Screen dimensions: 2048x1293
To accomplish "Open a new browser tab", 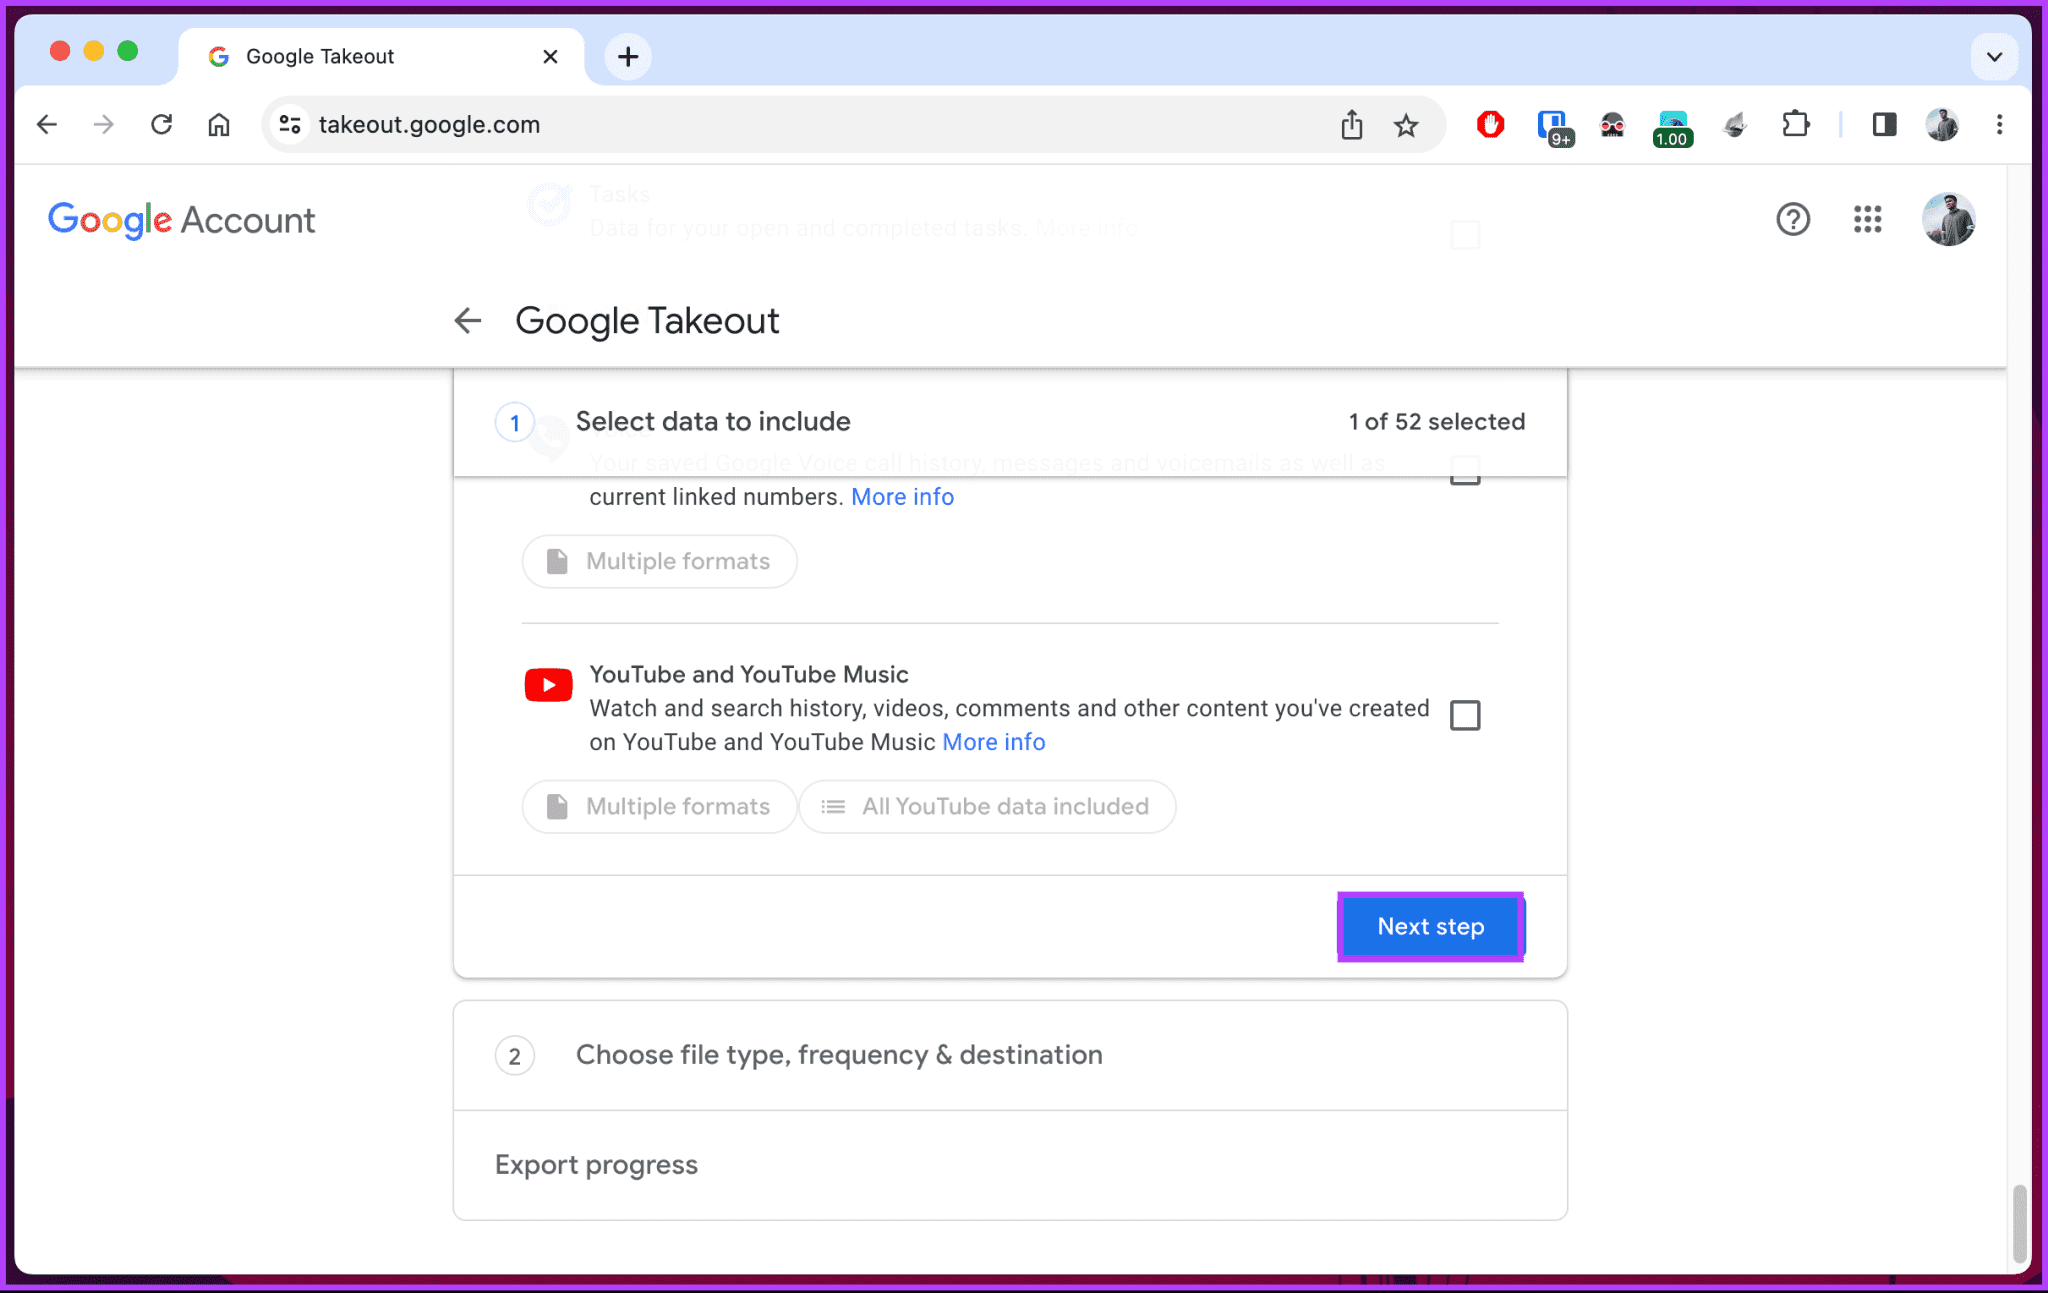I will click(x=628, y=57).
